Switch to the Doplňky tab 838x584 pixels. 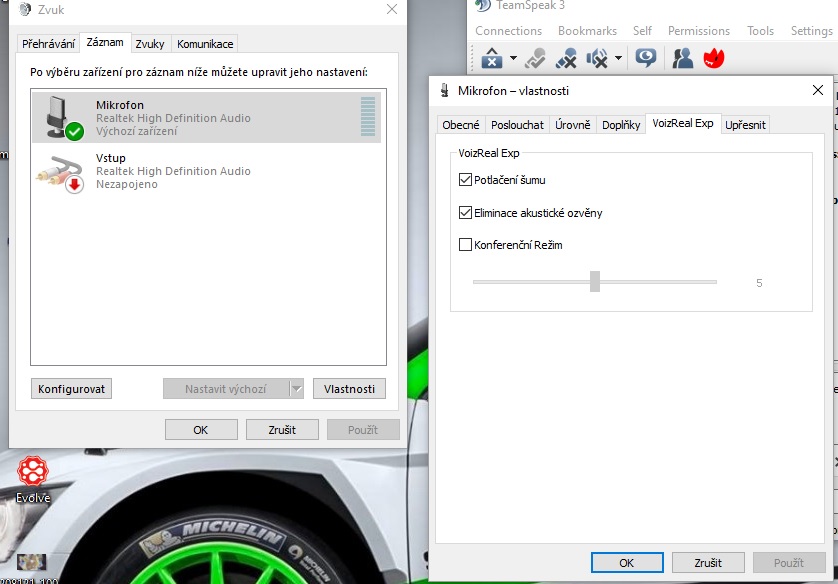[621, 124]
